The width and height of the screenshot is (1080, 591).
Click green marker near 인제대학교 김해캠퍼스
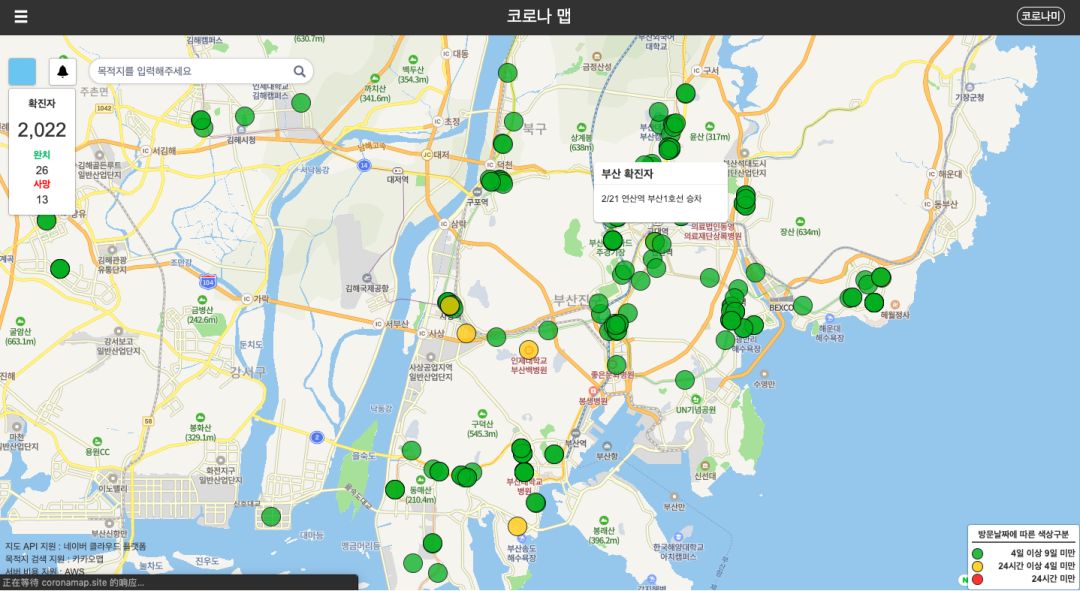(301, 103)
